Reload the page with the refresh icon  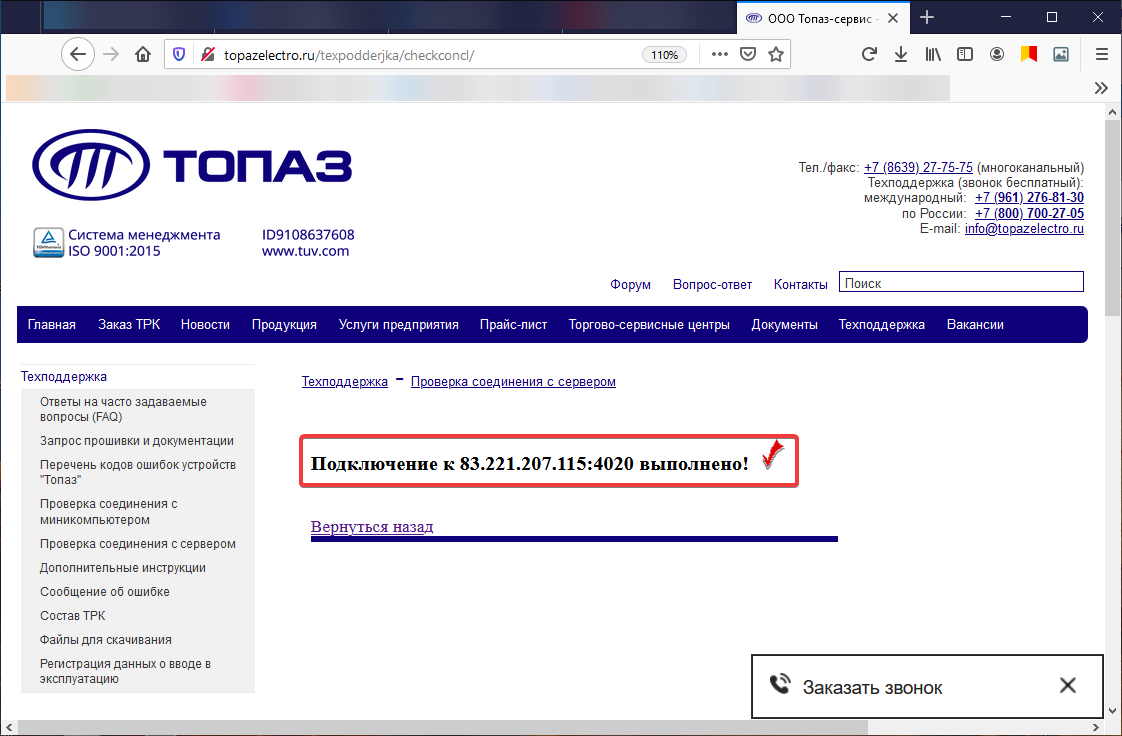(869, 54)
